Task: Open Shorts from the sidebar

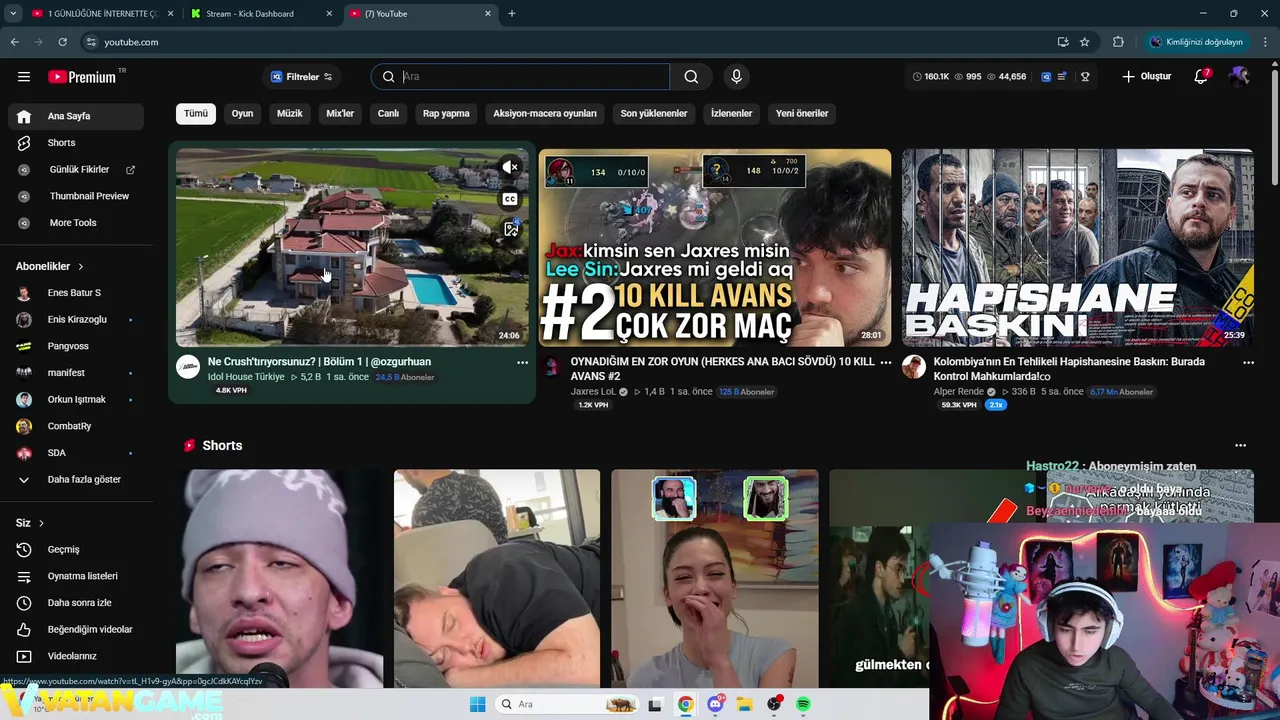Action: (76, 143)
